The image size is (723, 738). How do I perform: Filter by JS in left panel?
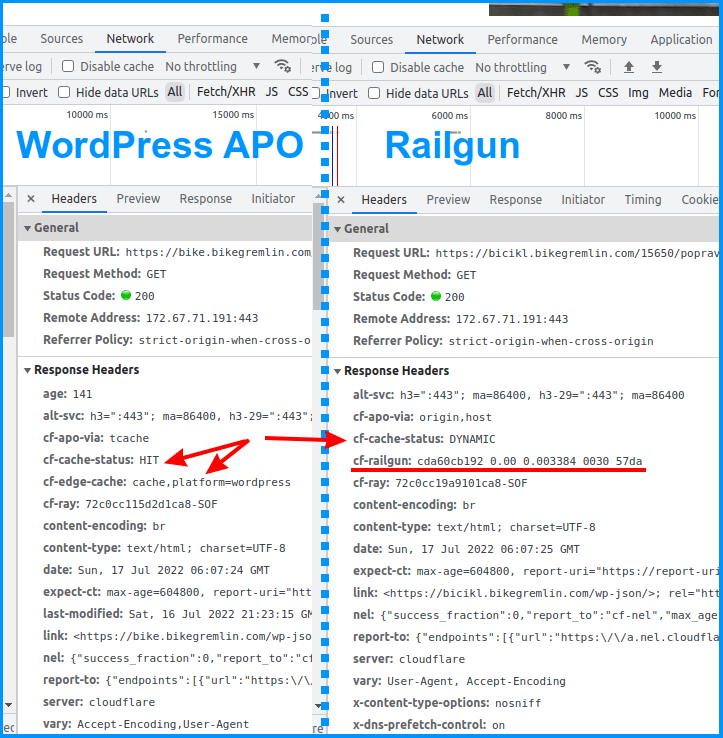[272, 92]
